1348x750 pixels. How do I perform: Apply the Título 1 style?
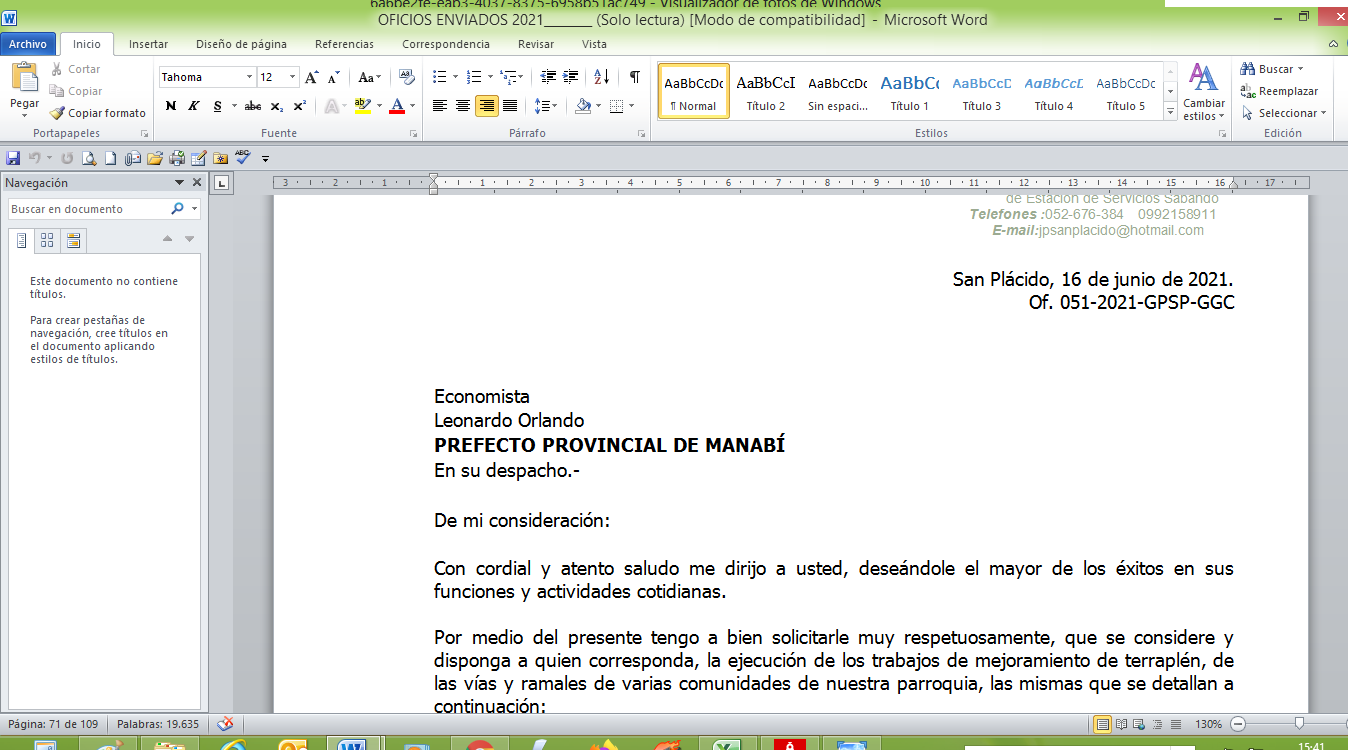coord(909,92)
